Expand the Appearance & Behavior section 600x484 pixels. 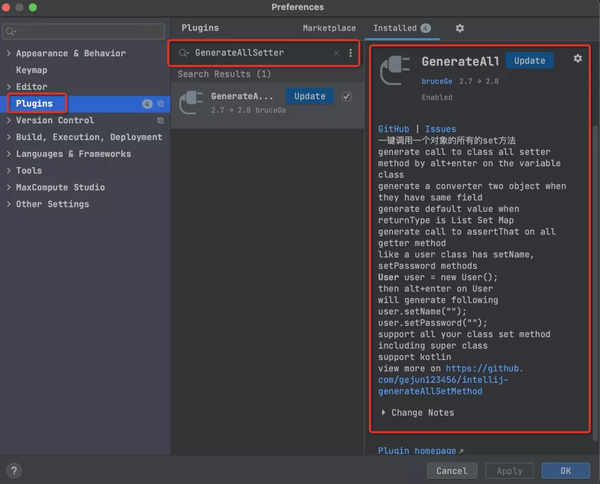(9, 54)
